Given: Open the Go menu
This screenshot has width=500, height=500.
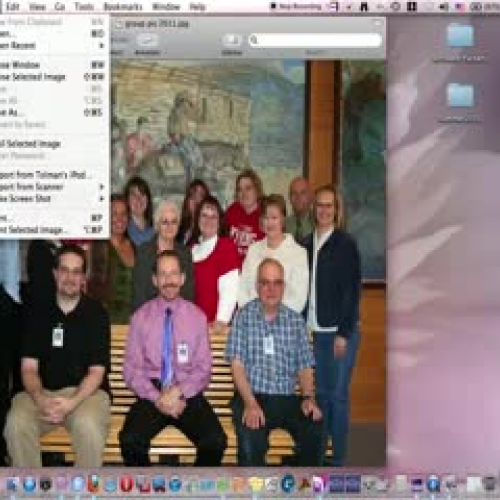Looking at the screenshot, I should coord(60,6).
